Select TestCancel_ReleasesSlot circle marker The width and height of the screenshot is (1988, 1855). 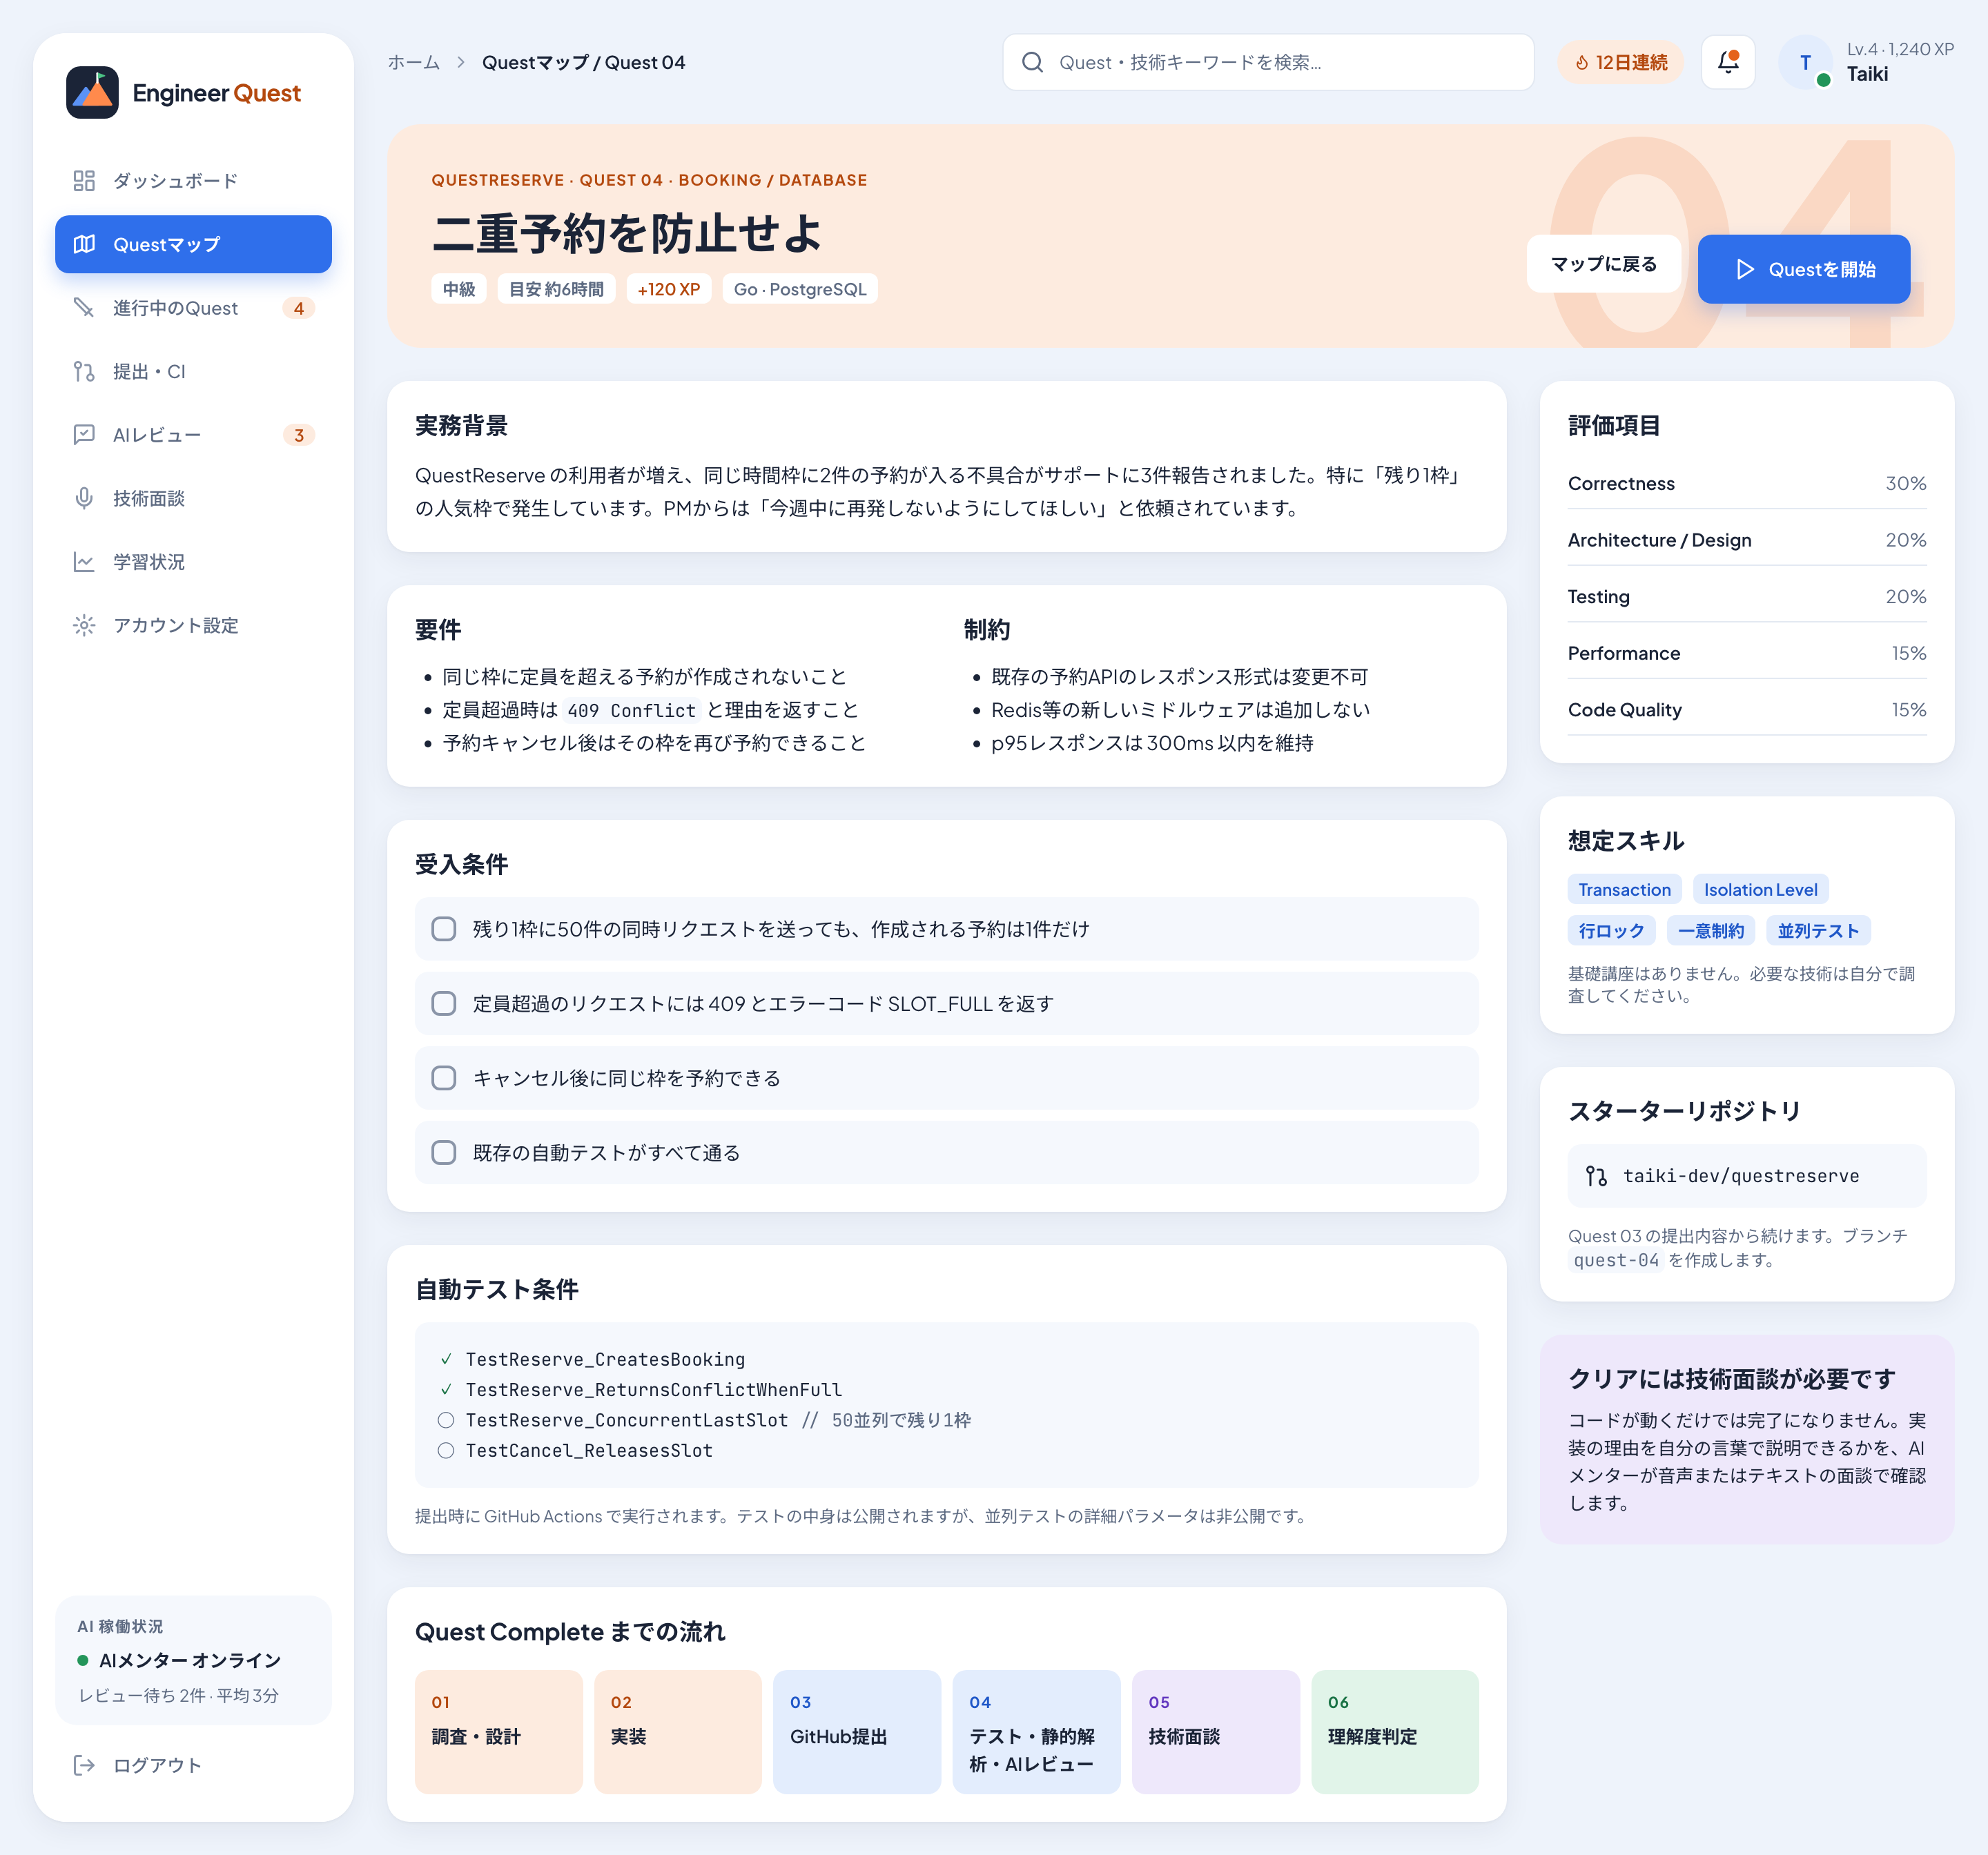446,1450
